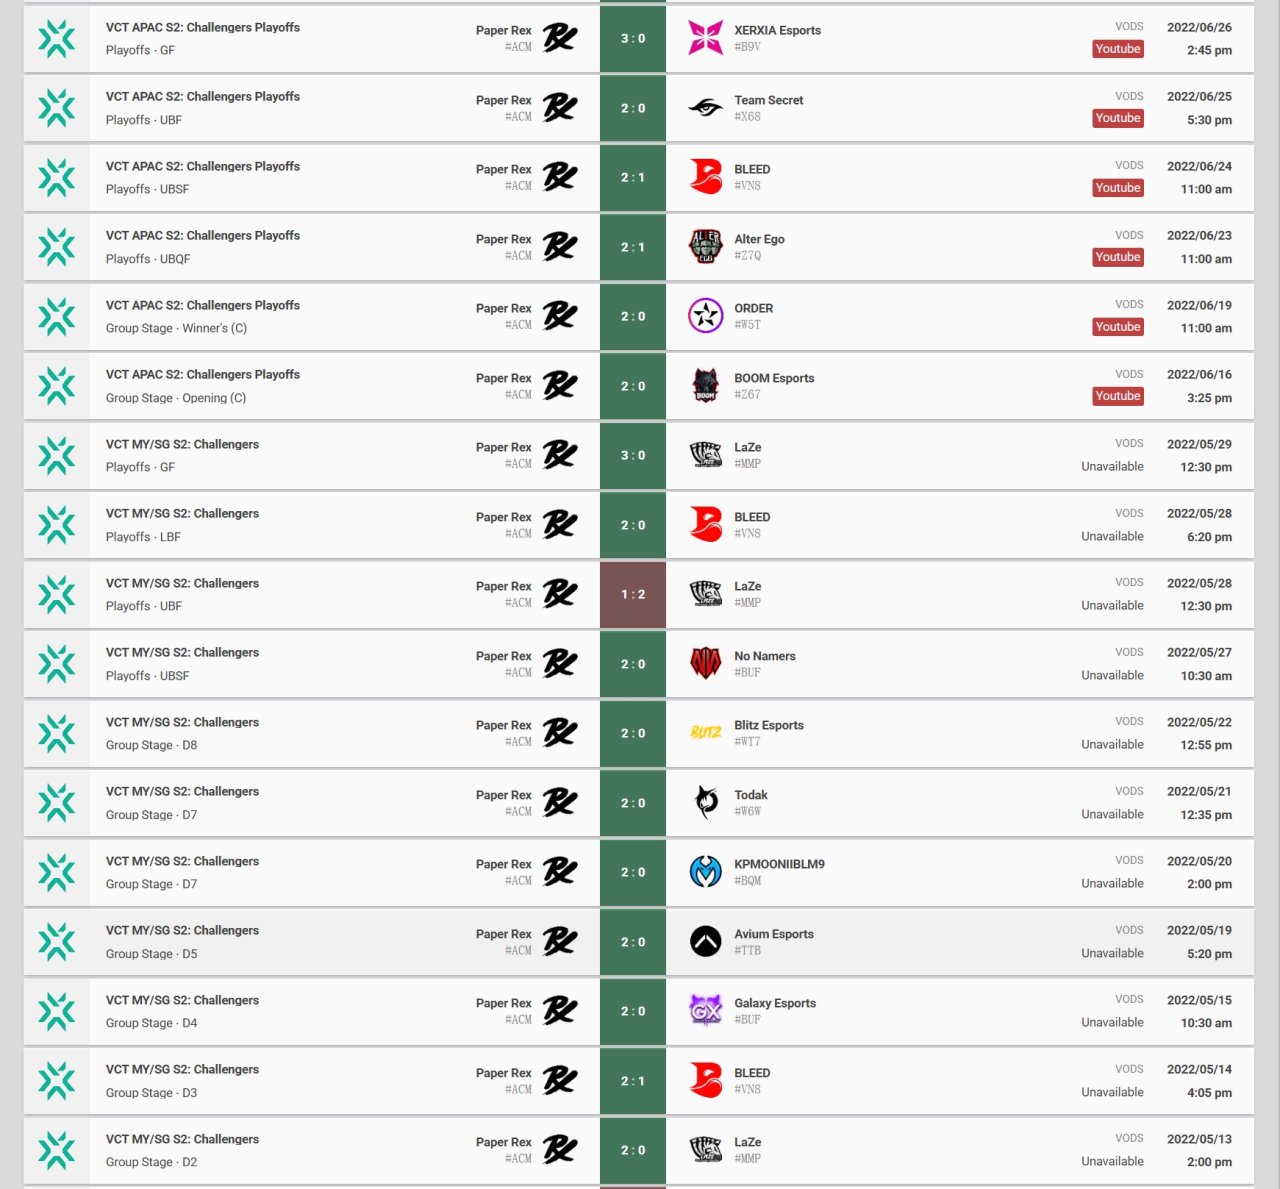Click the Alter Ego team logo
Image resolution: width=1280 pixels, height=1189 pixels.
coord(705,247)
